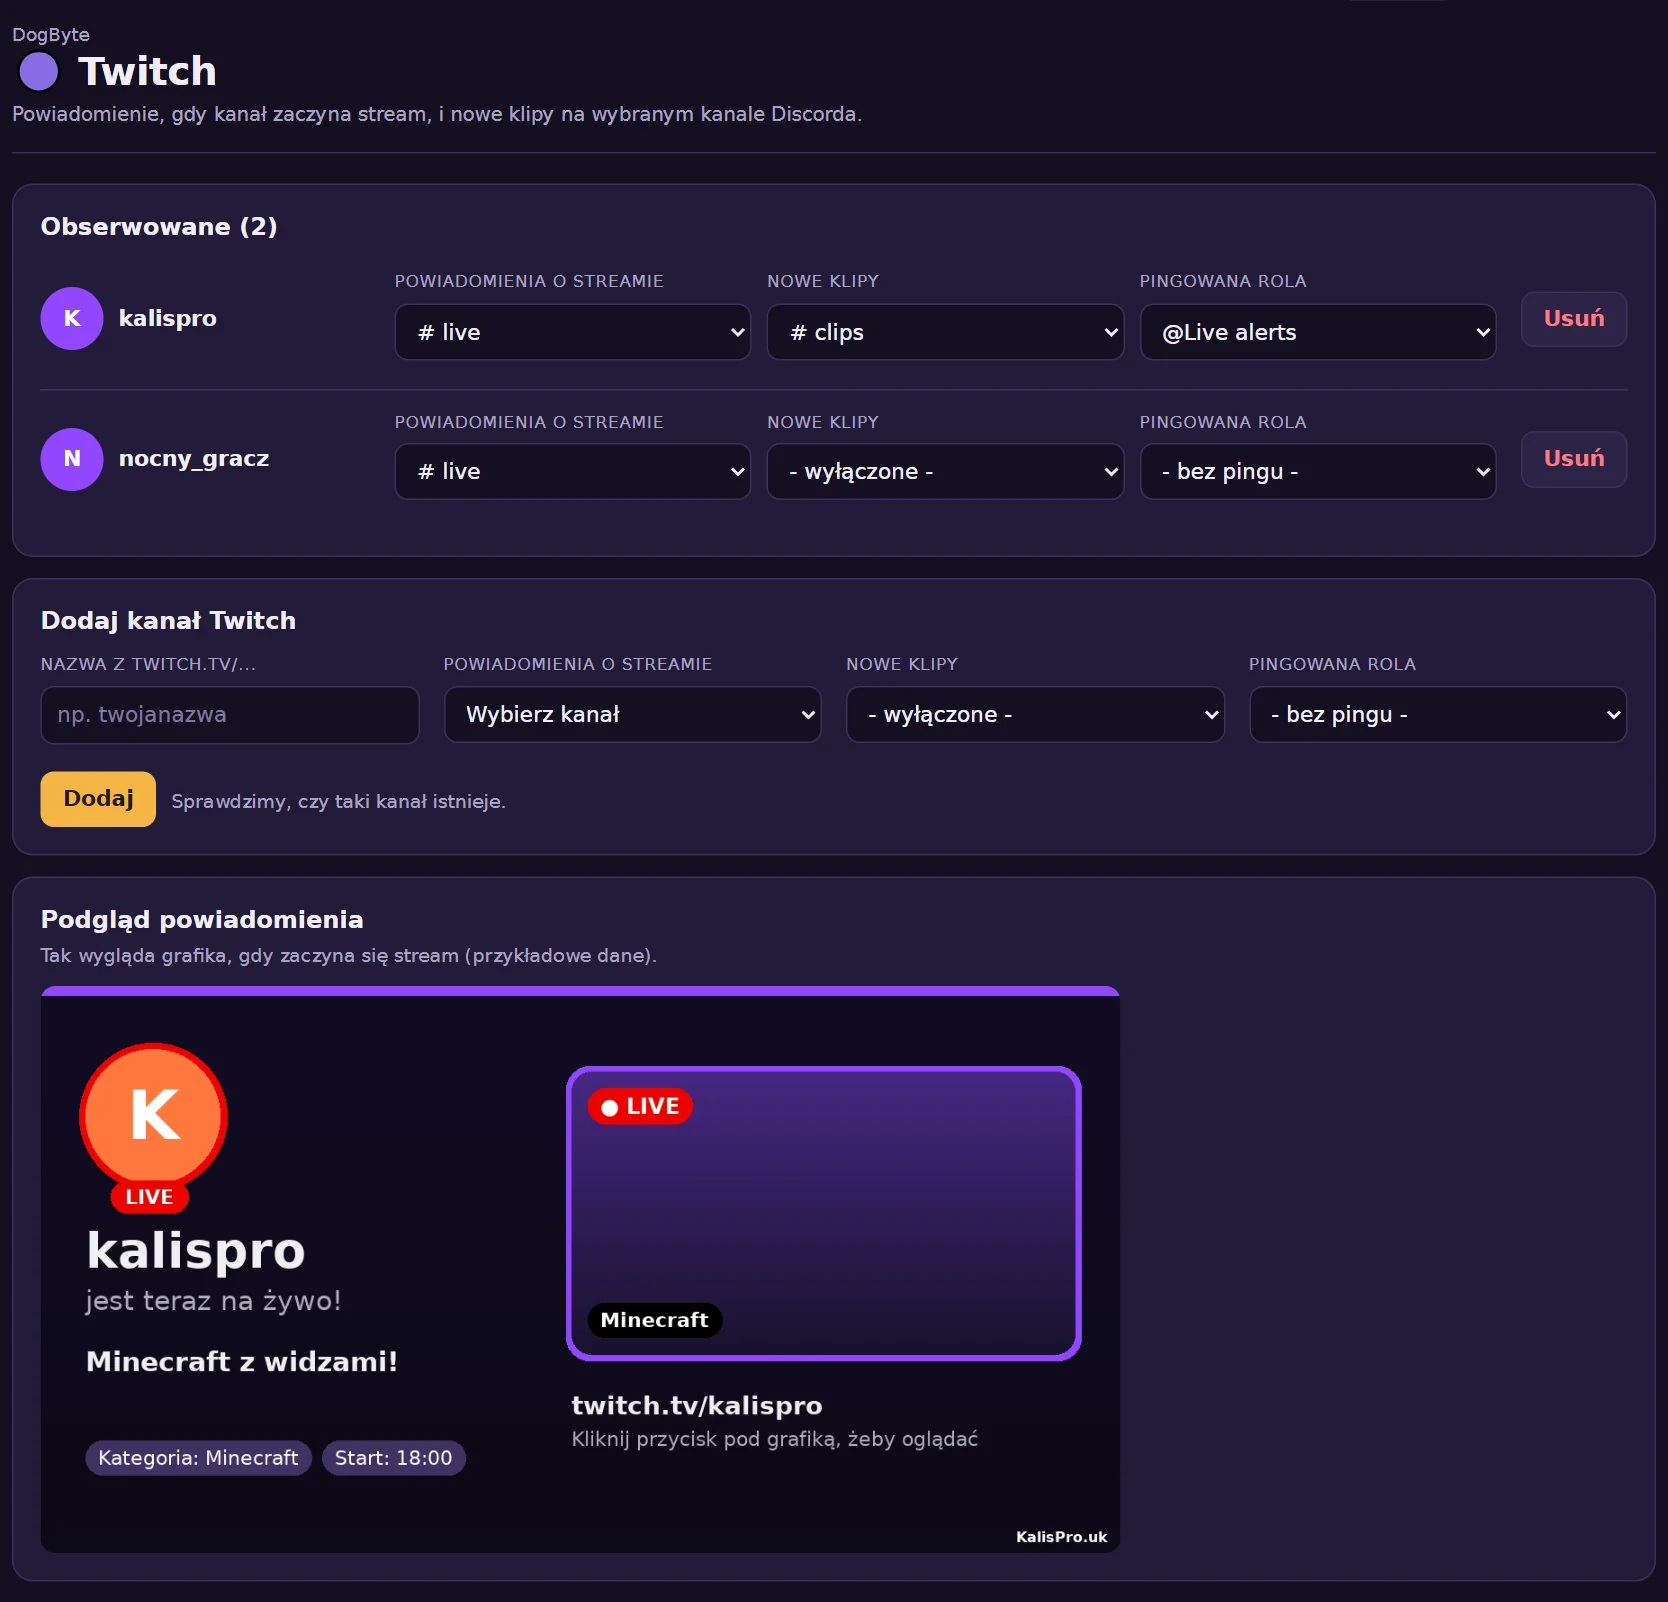Click the nocny_gracz channel name in list

pyautogui.click(x=194, y=459)
